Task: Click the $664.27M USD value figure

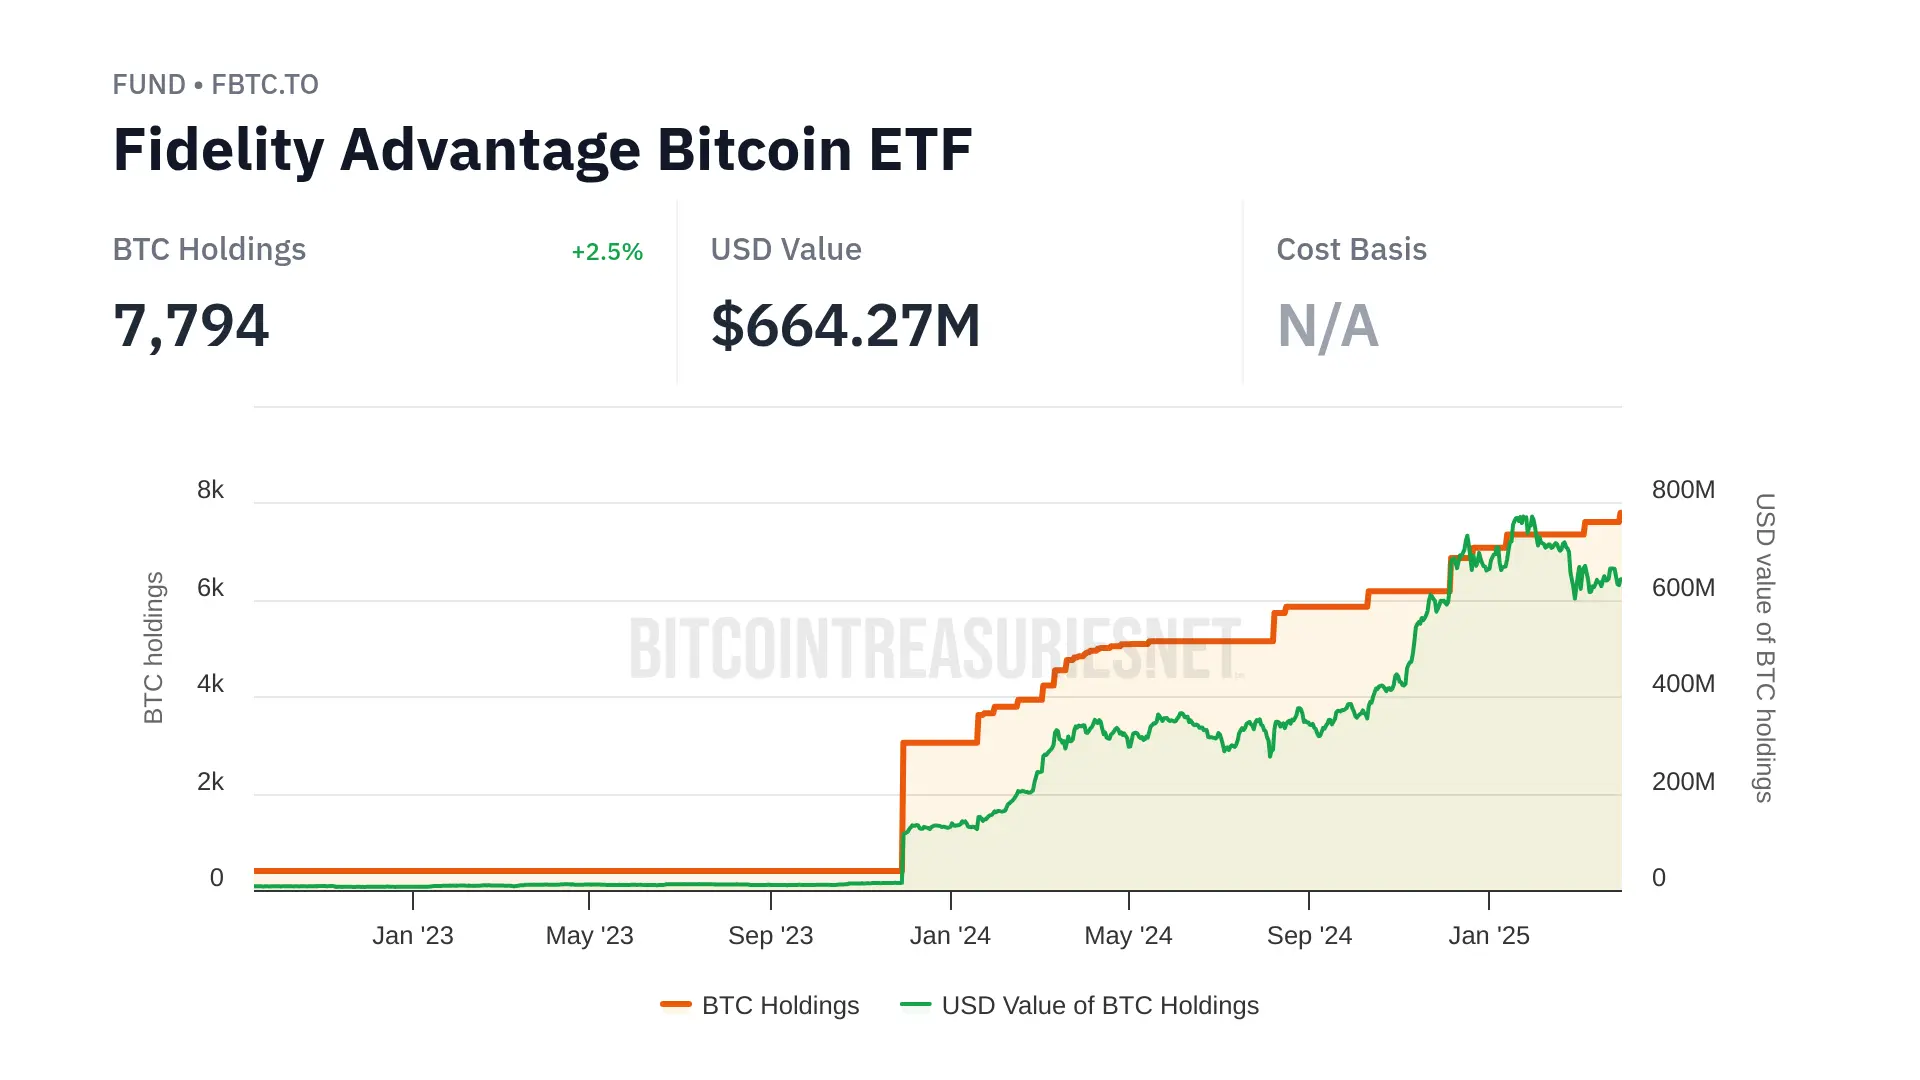Action: pos(845,326)
